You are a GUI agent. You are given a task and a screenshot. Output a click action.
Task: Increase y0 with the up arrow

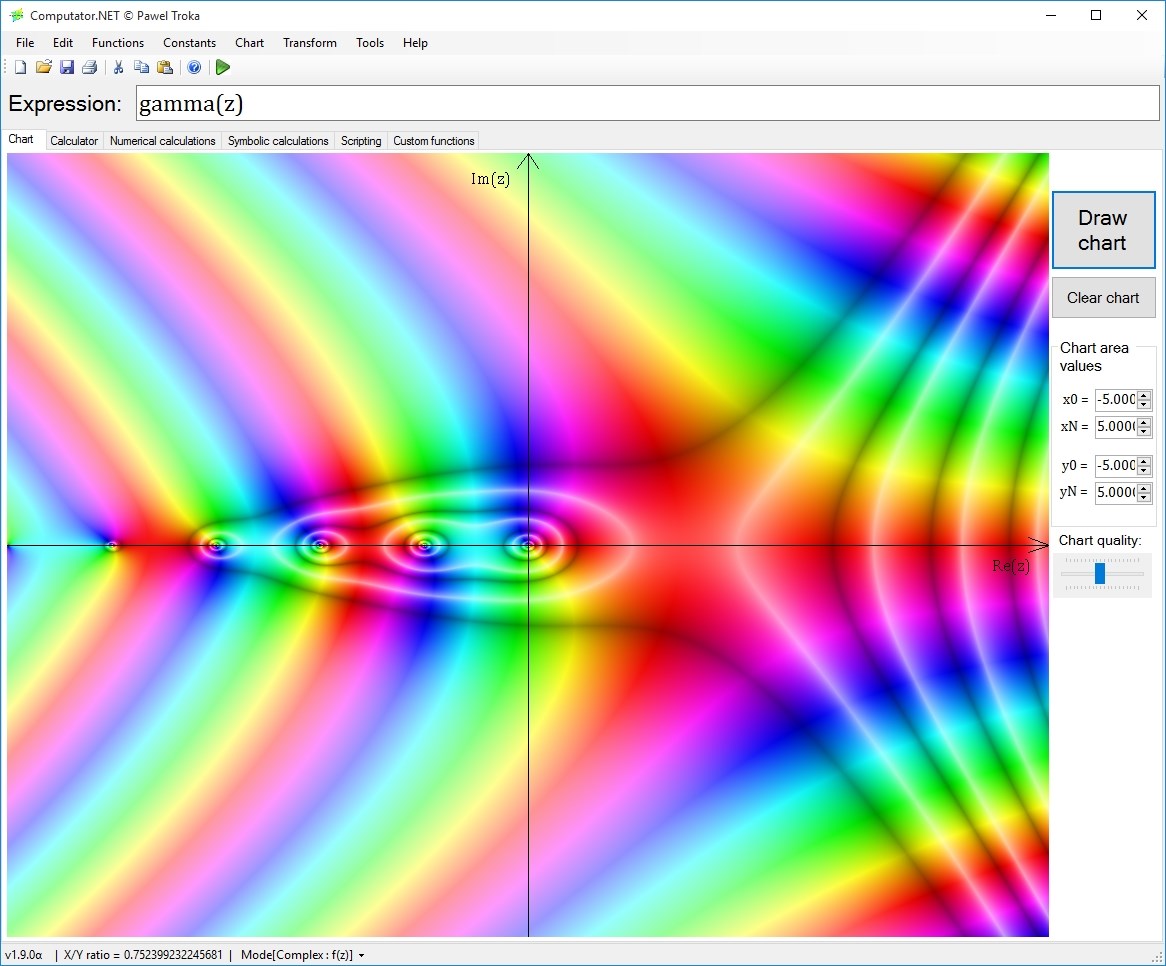[1144, 461]
